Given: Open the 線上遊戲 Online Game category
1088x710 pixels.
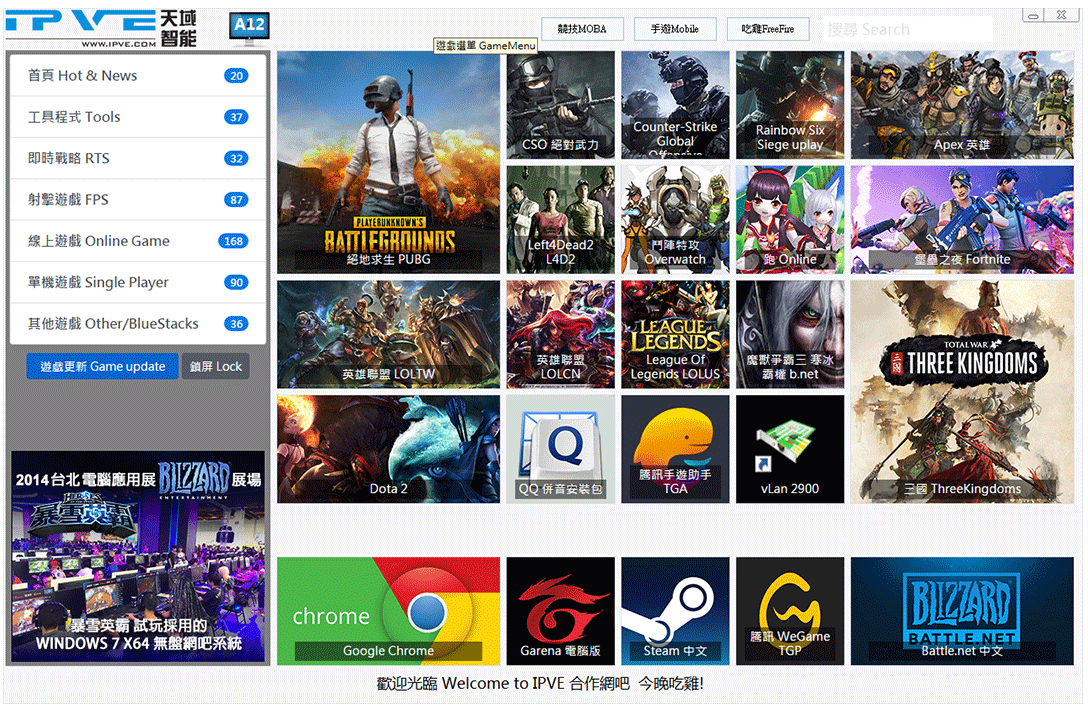Looking at the screenshot, I should point(138,241).
